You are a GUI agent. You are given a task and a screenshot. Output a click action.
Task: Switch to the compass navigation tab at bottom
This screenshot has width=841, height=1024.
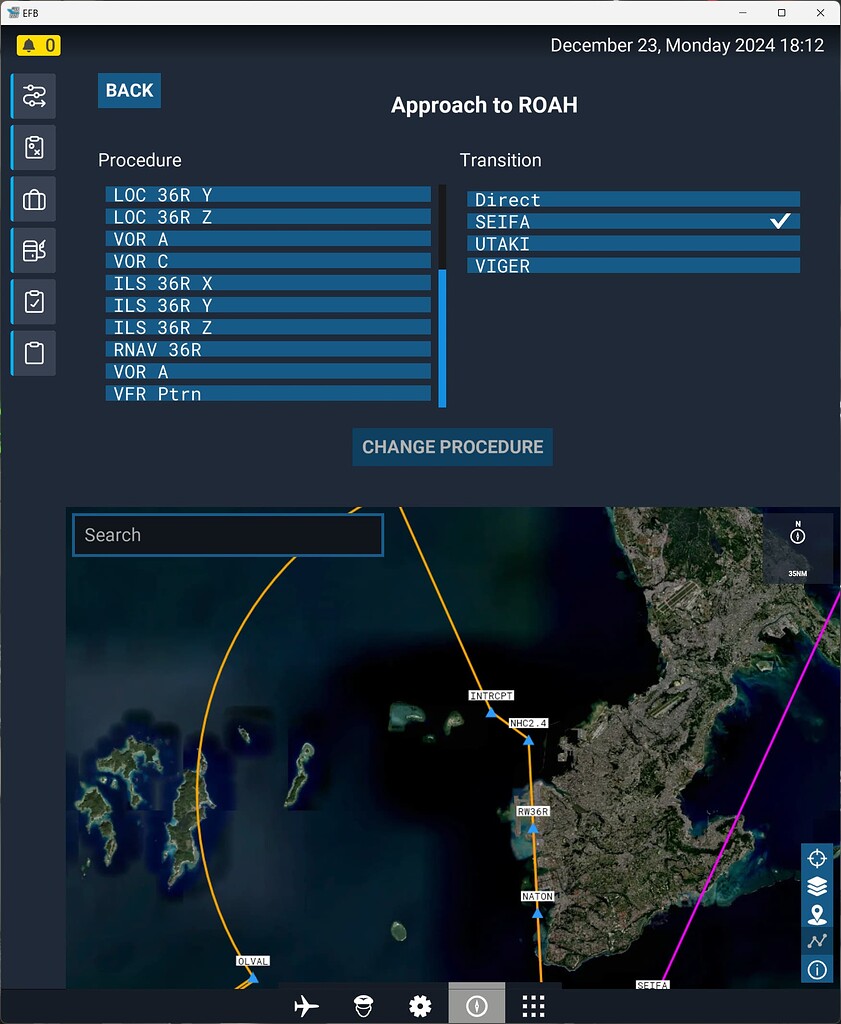coord(476,1004)
